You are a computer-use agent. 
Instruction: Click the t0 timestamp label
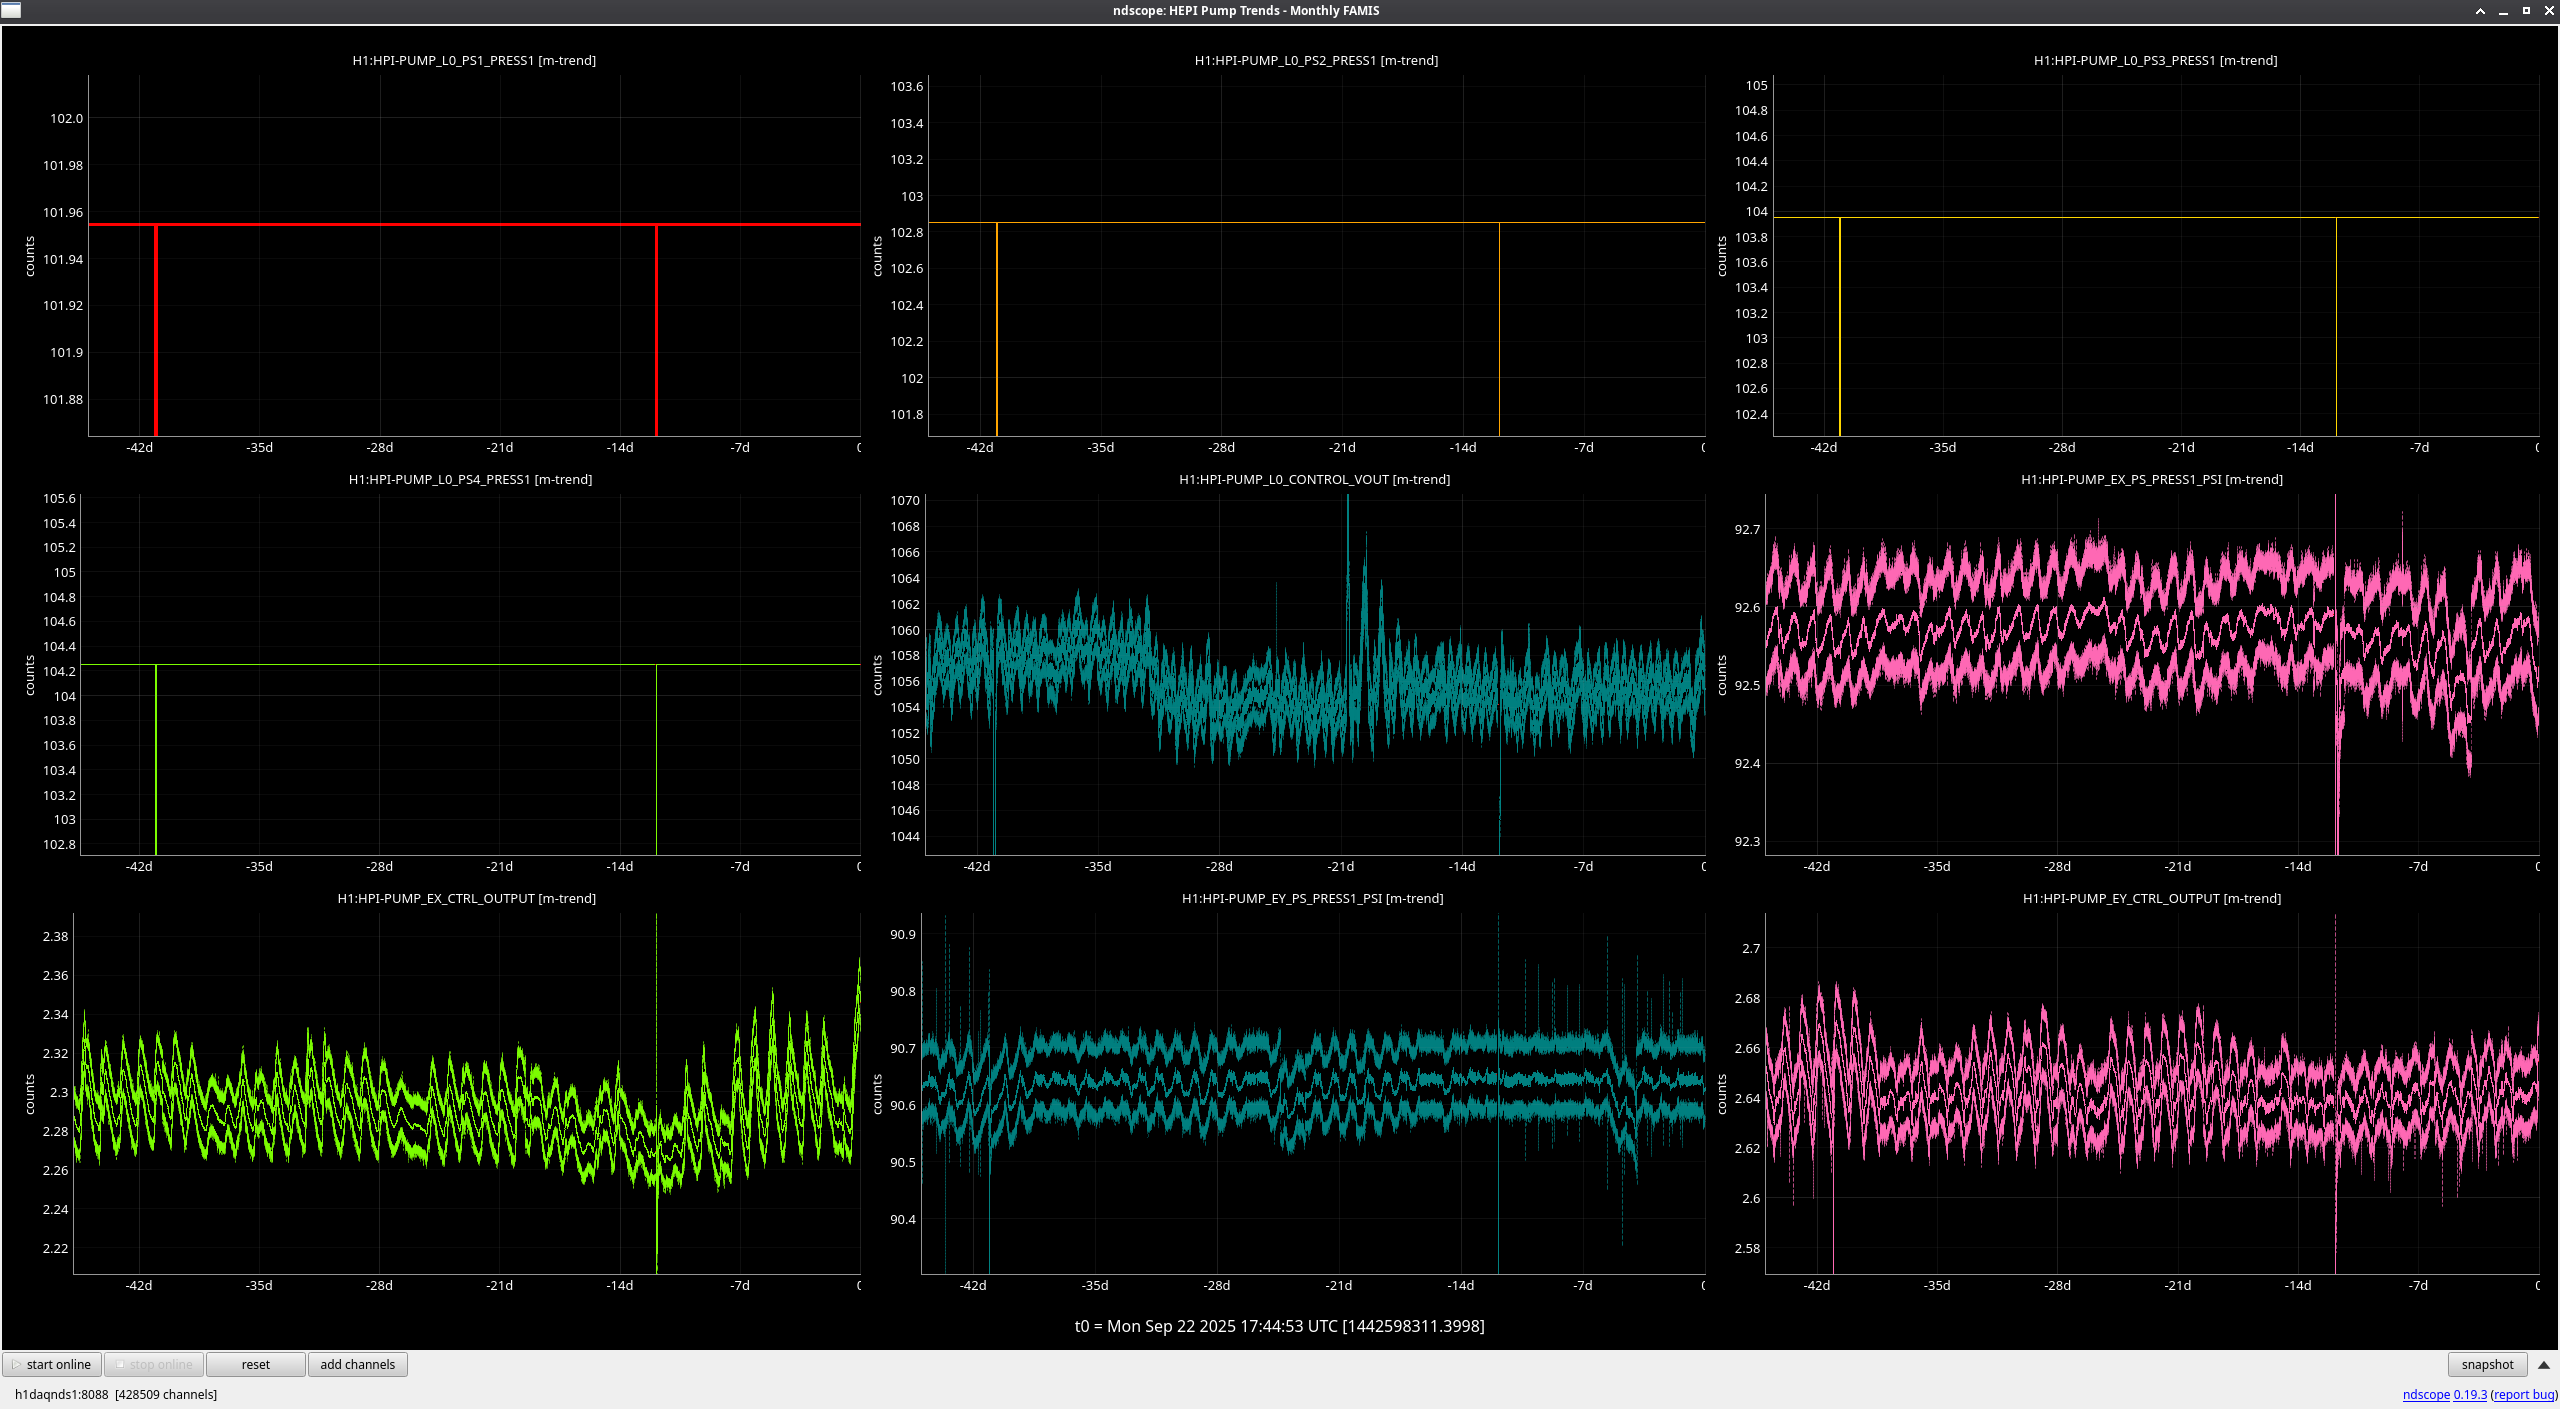click(1279, 1326)
